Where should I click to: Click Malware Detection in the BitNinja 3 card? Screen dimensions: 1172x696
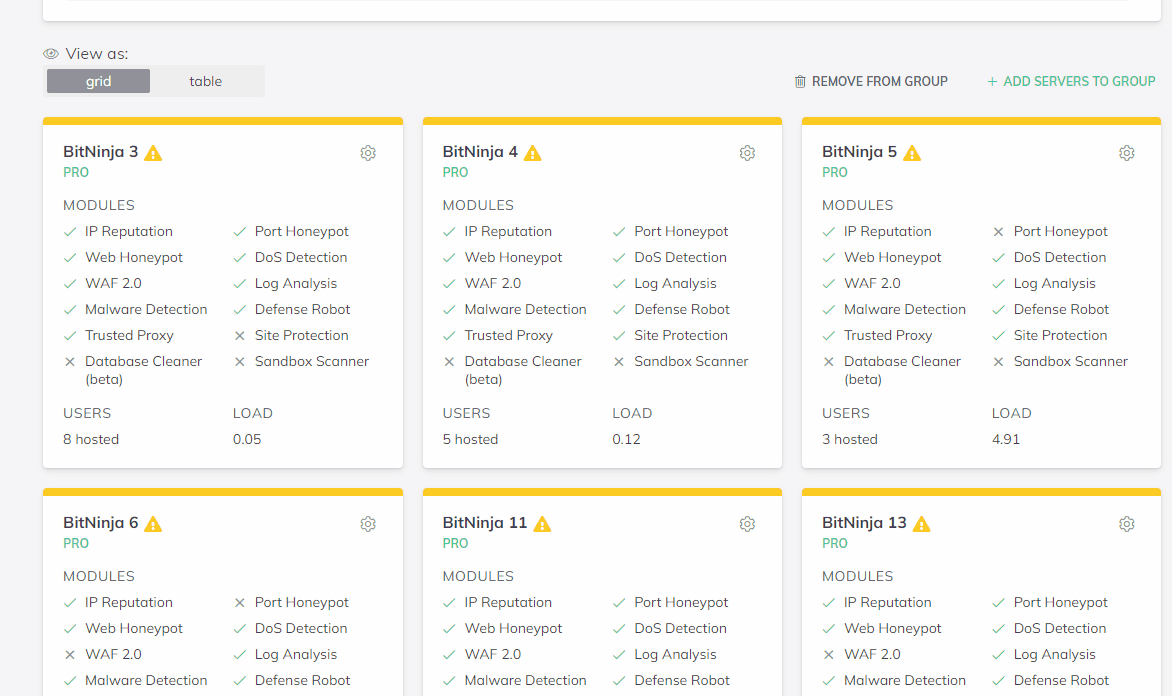coord(146,309)
